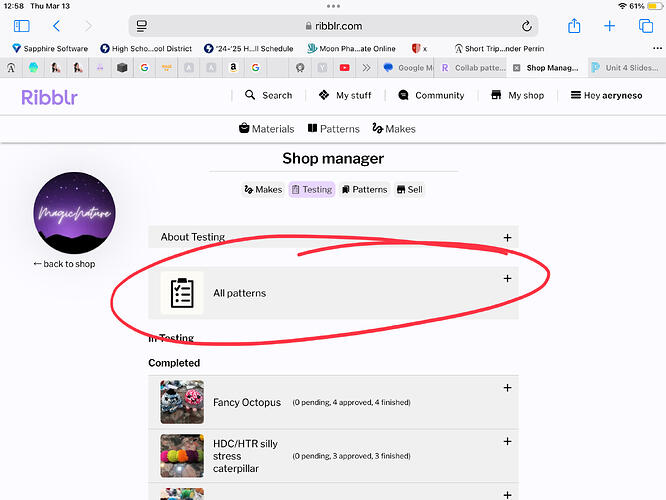Open the Hey aeryneso hamburger menu
666x500 pixels.
606,95
